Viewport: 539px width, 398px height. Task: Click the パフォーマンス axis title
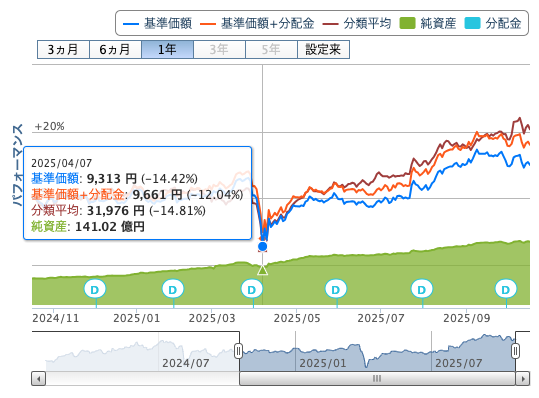tap(18, 165)
